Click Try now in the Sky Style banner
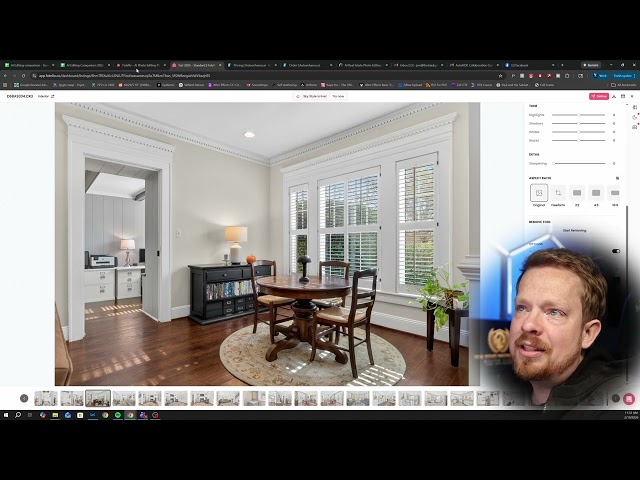Viewport: 640px width, 480px height. click(338, 96)
